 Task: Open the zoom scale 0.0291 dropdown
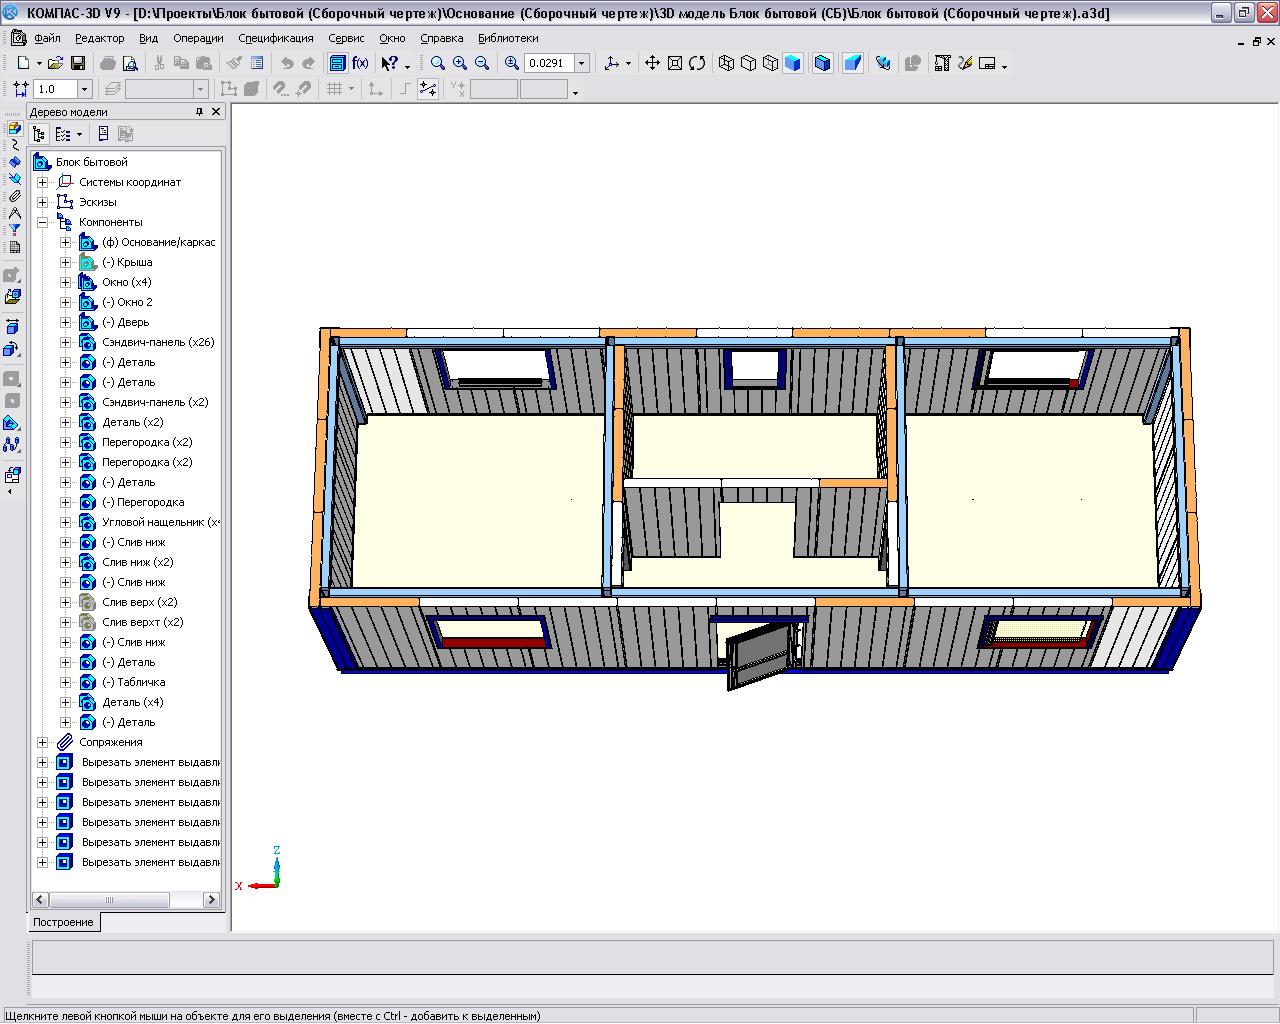tap(581, 63)
